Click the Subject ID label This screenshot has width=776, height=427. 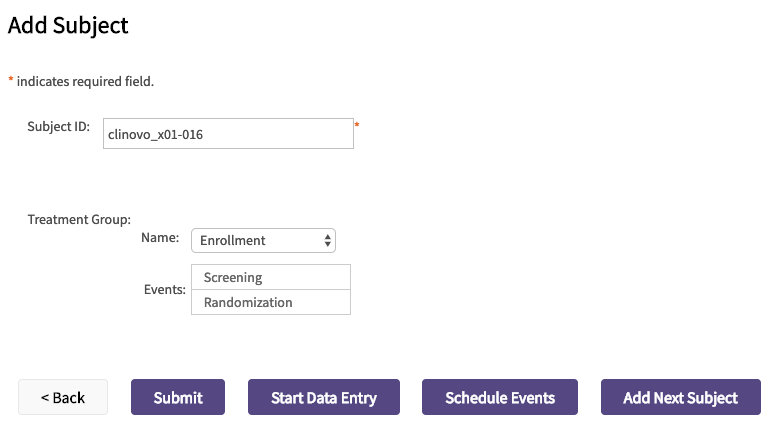click(59, 127)
